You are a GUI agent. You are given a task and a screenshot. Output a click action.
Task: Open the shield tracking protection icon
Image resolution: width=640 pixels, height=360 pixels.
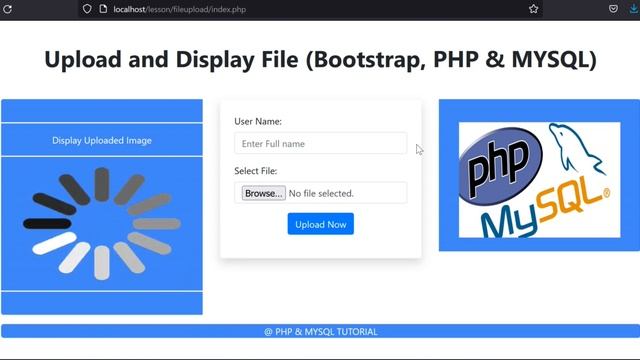[x=87, y=9]
